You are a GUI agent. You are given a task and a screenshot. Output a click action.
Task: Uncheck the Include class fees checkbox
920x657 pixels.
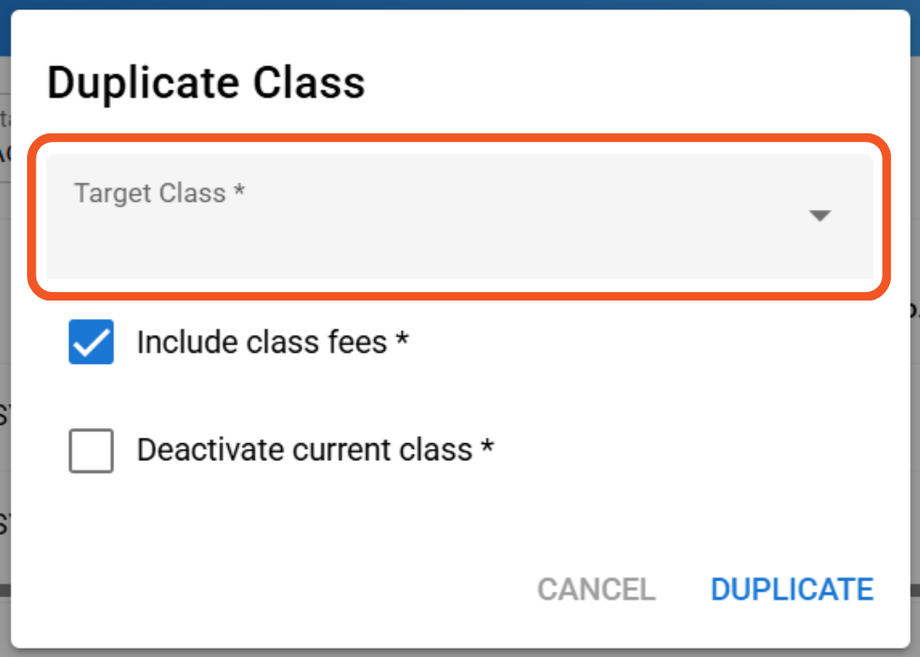[x=91, y=343]
